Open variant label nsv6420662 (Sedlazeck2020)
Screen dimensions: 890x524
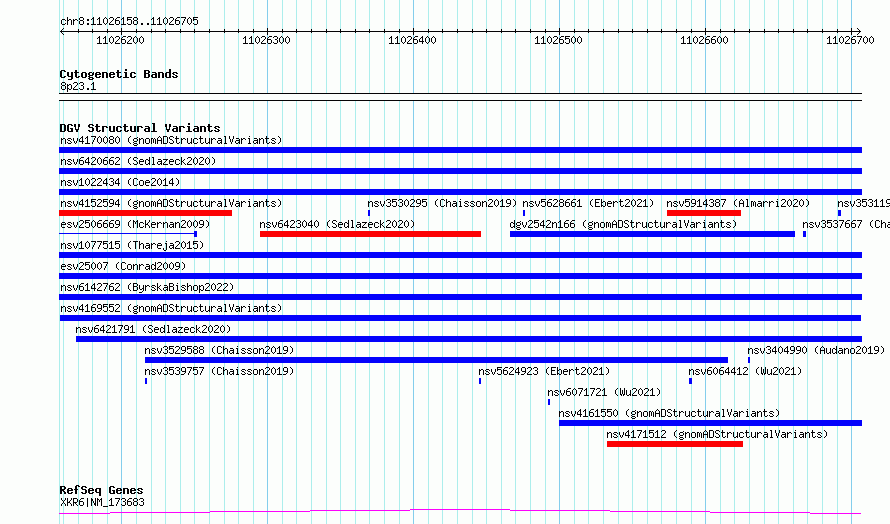pos(138,161)
